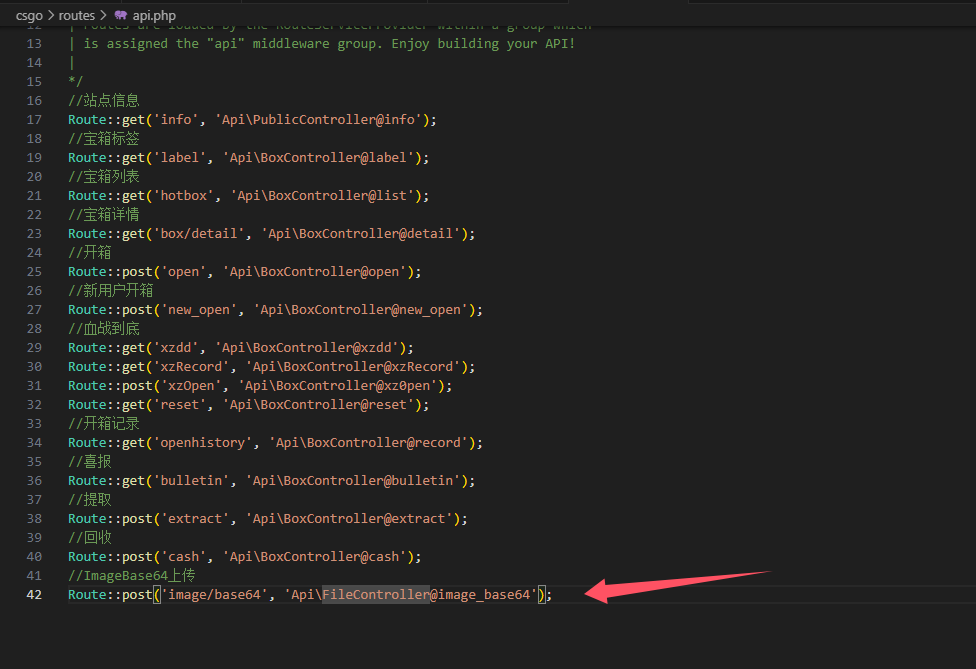Click the 'box/detail' route string
Viewport: 976px width, 669px height.
199,233
